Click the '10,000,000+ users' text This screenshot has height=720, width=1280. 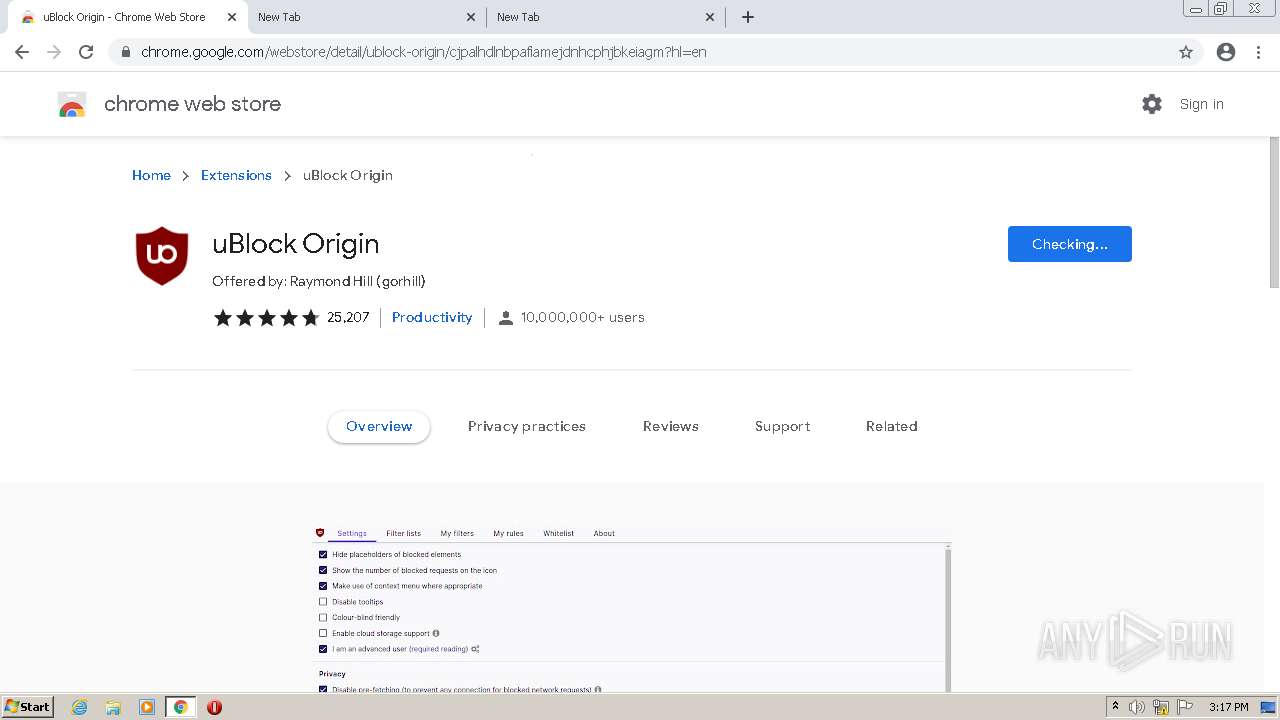583,317
